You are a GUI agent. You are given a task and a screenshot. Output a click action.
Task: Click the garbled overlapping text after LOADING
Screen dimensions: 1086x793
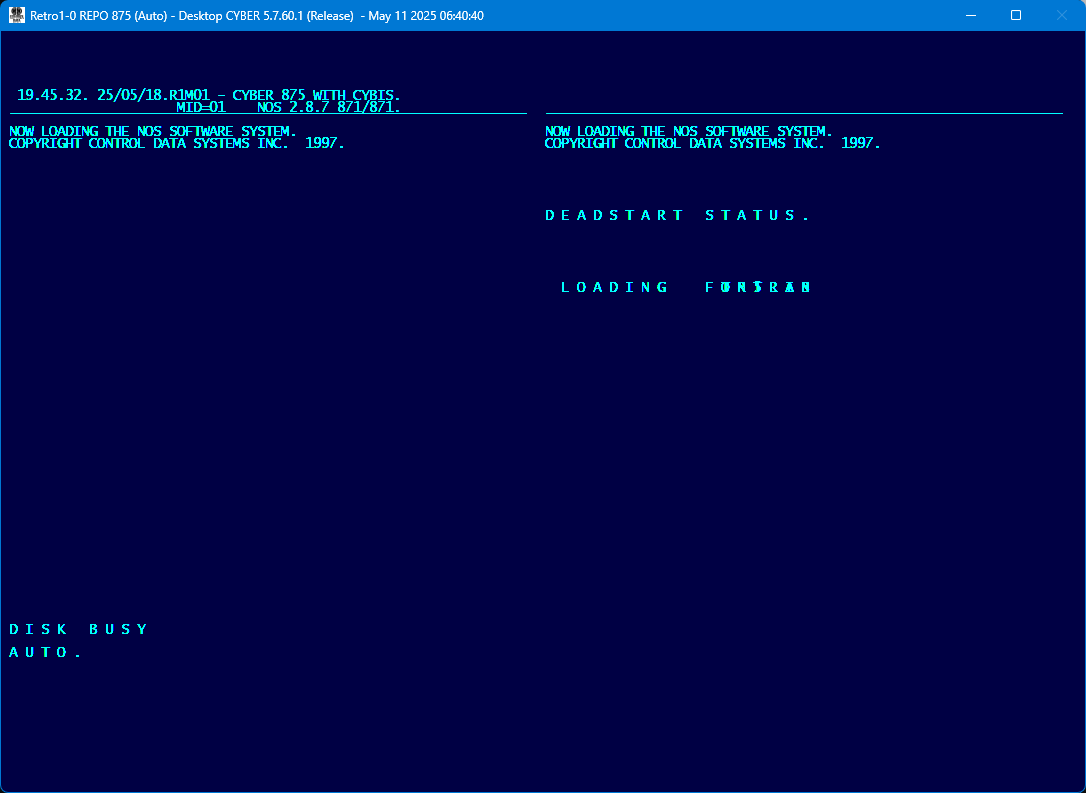point(758,287)
